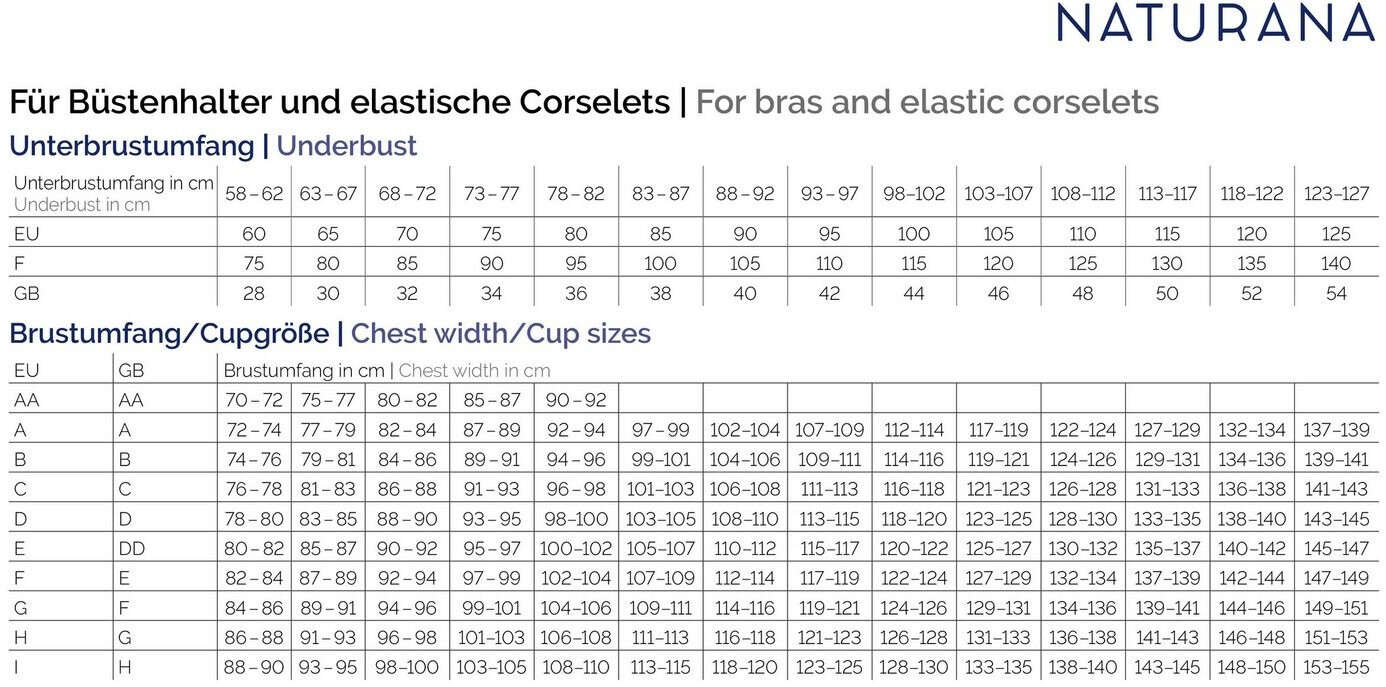This screenshot has width=1386, height=687.
Task: Click GB band size 28 cell
Action: point(254,294)
